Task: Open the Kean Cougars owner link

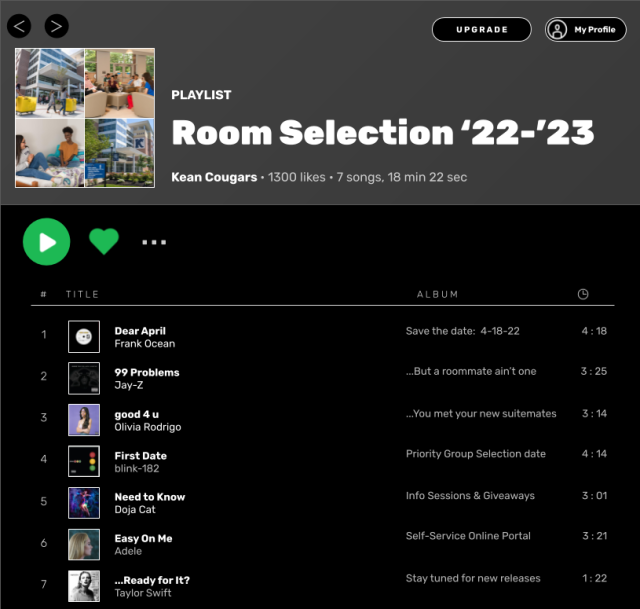Action: pyautogui.click(x=214, y=177)
